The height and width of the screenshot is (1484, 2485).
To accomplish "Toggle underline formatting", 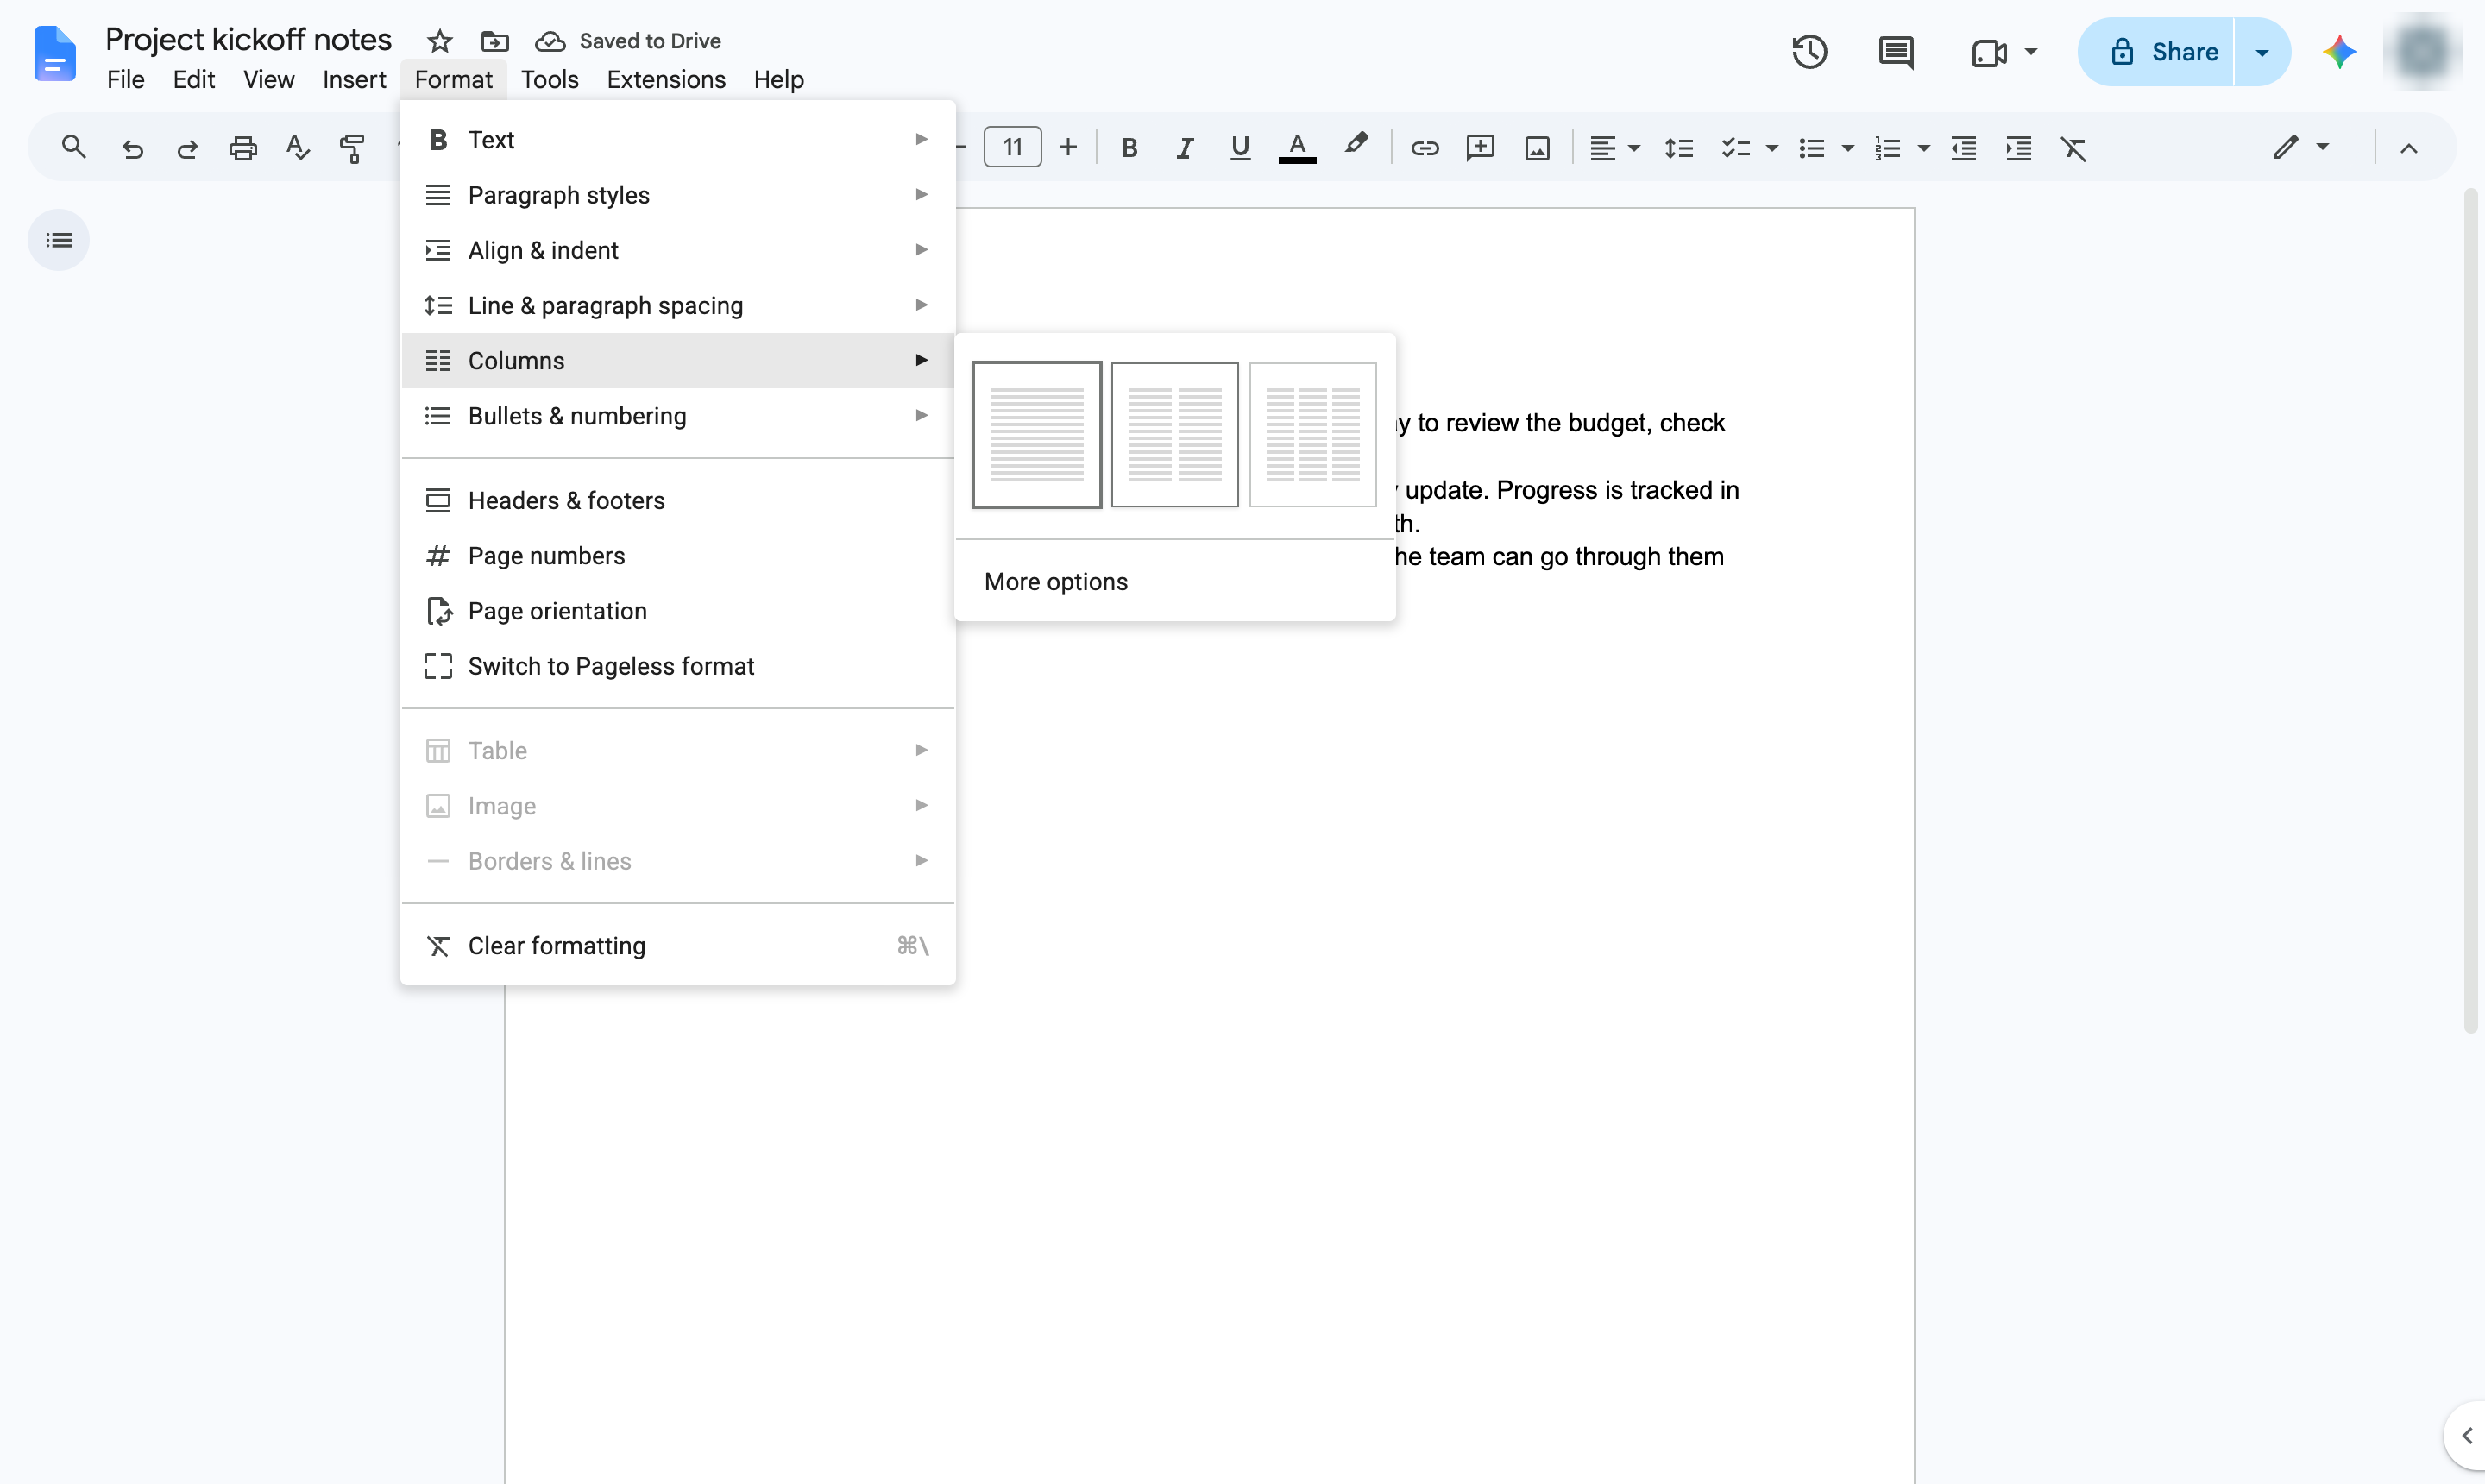I will pos(1240,148).
